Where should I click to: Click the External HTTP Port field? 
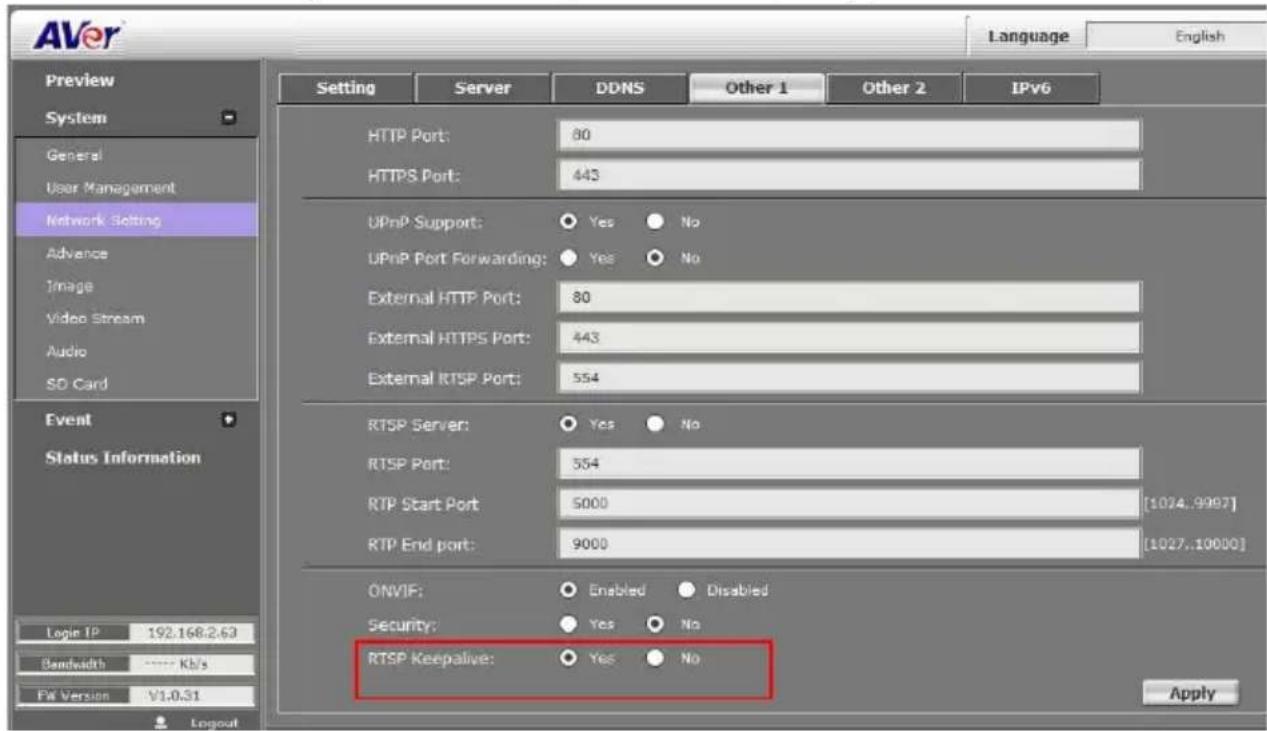848,297
